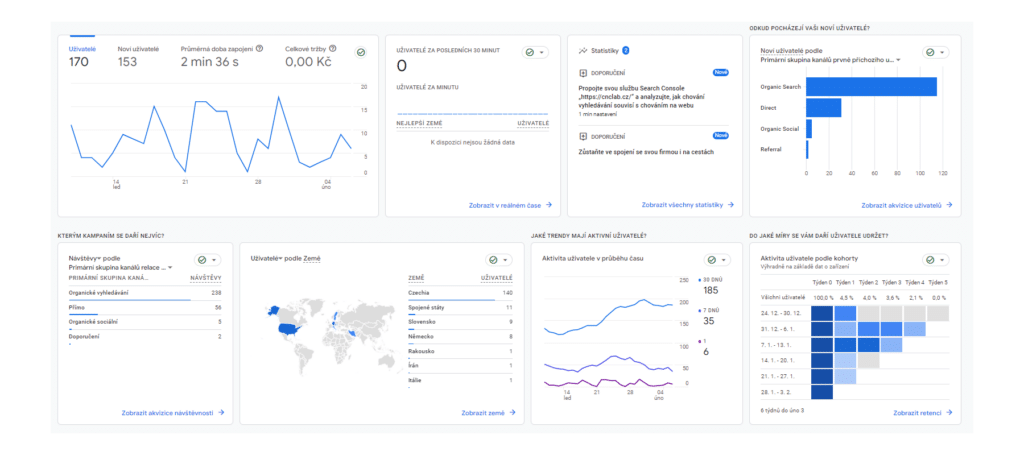The width and height of the screenshot is (1024, 455).
Task: Click the Search Console recommendation text
Action: pos(641,96)
